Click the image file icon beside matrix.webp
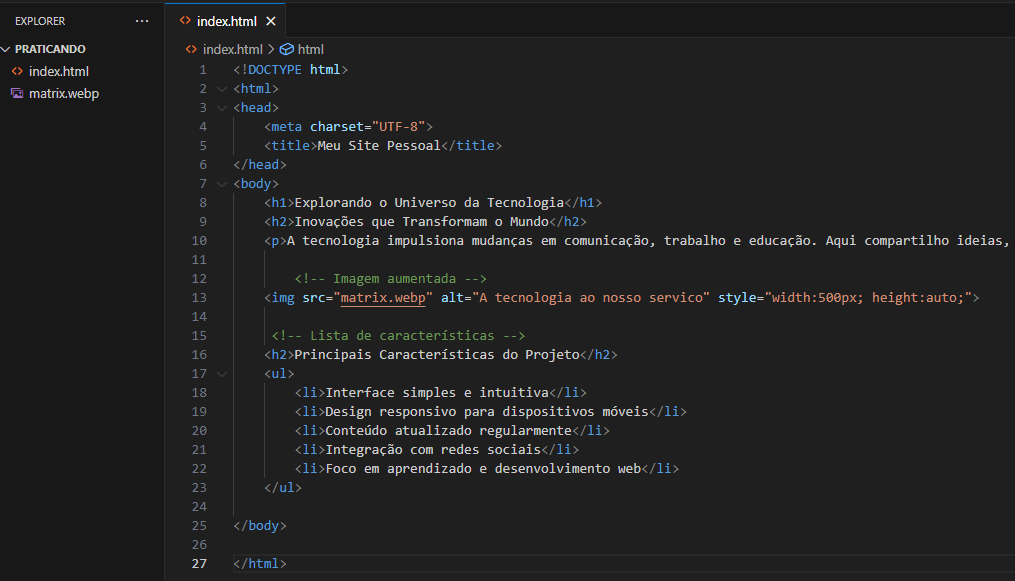Image resolution: width=1015 pixels, height=581 pixels. click(x=17, y=93)
